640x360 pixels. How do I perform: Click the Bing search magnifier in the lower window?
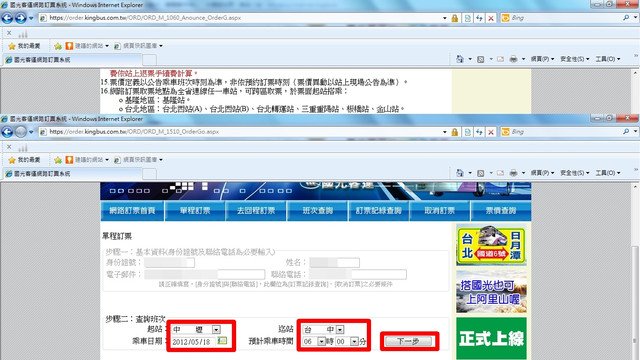point(626,132)
